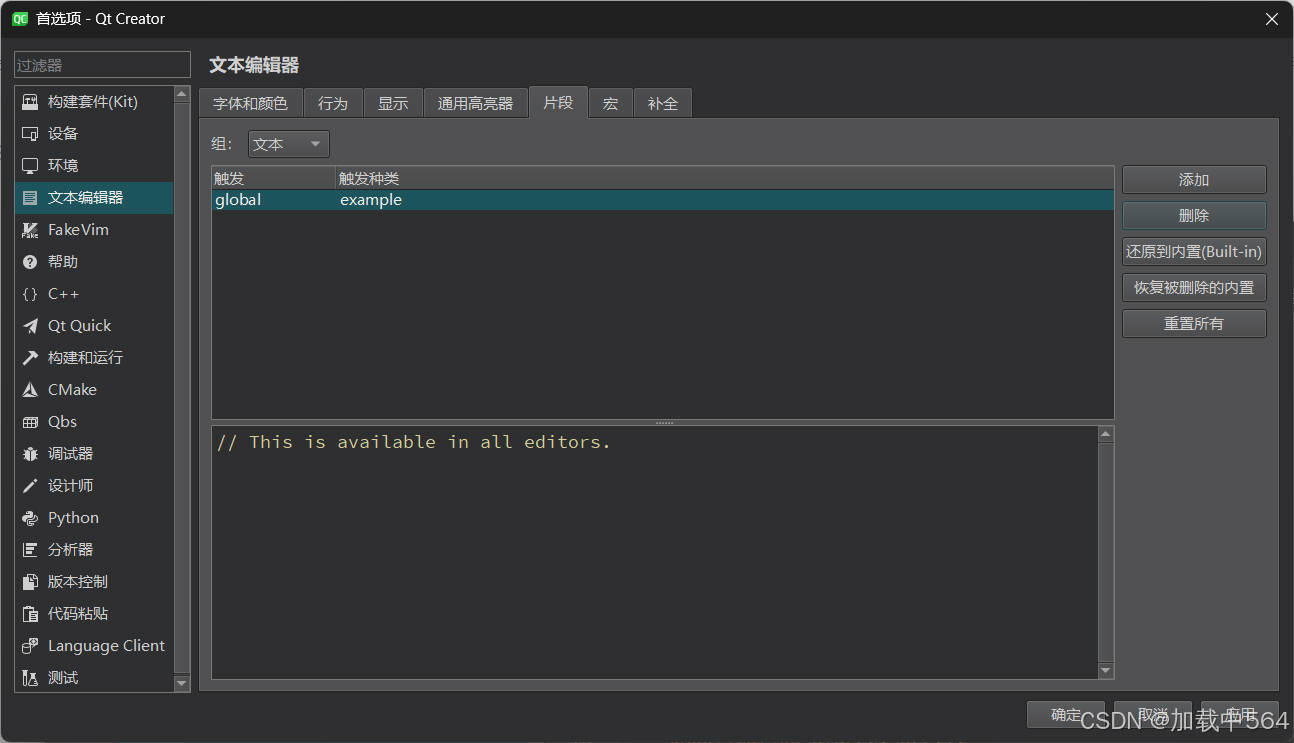
Task: Switch to the 通用高亮器 tab
Action: click(x=475, y=103)
